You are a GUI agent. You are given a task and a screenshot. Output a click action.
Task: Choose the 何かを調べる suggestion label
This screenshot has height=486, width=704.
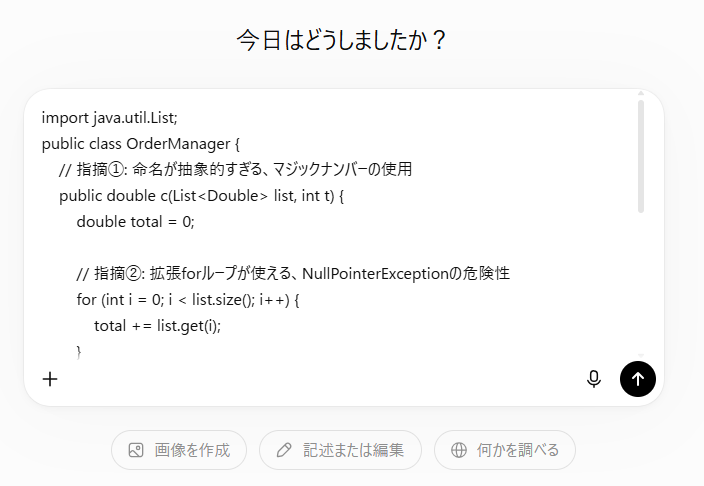tap(518, 450)
